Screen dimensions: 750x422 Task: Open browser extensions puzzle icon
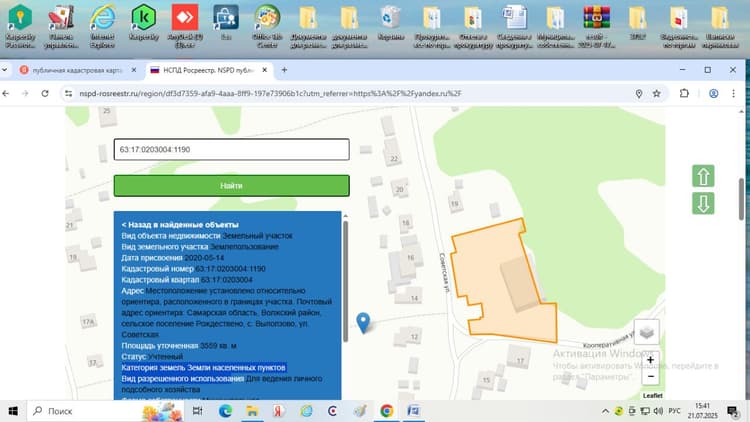[684, 93]
